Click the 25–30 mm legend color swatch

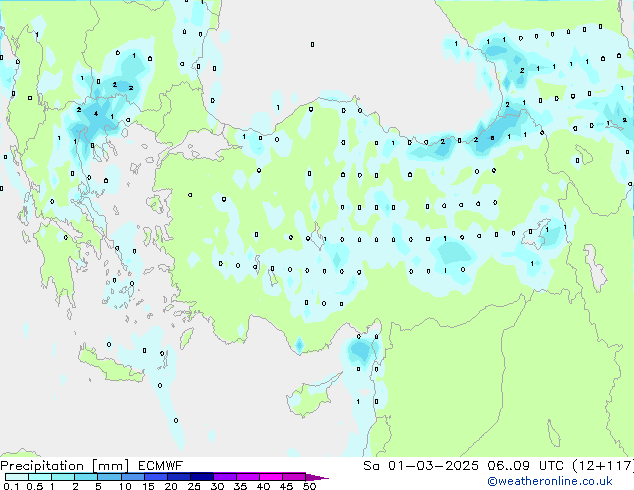click(202, 477)
